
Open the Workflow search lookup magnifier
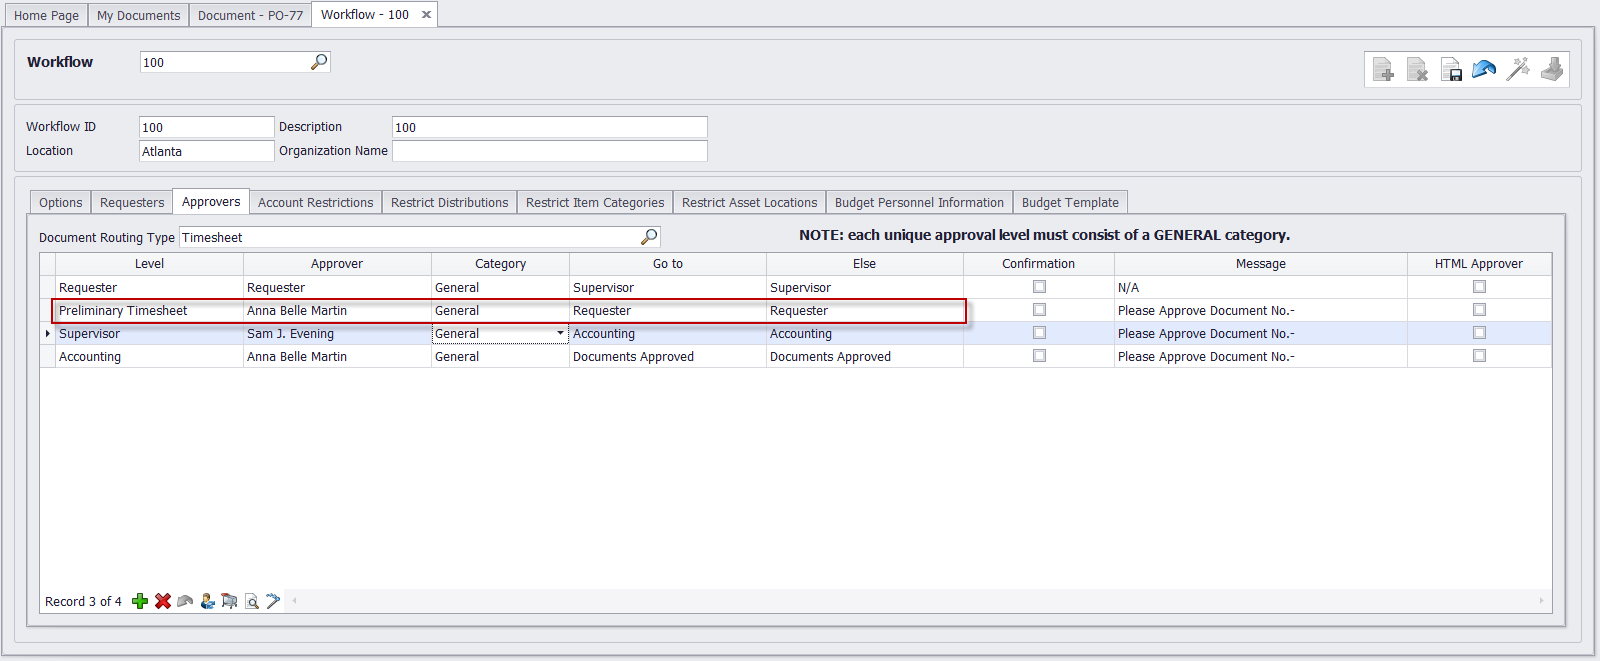click(319, 62)
